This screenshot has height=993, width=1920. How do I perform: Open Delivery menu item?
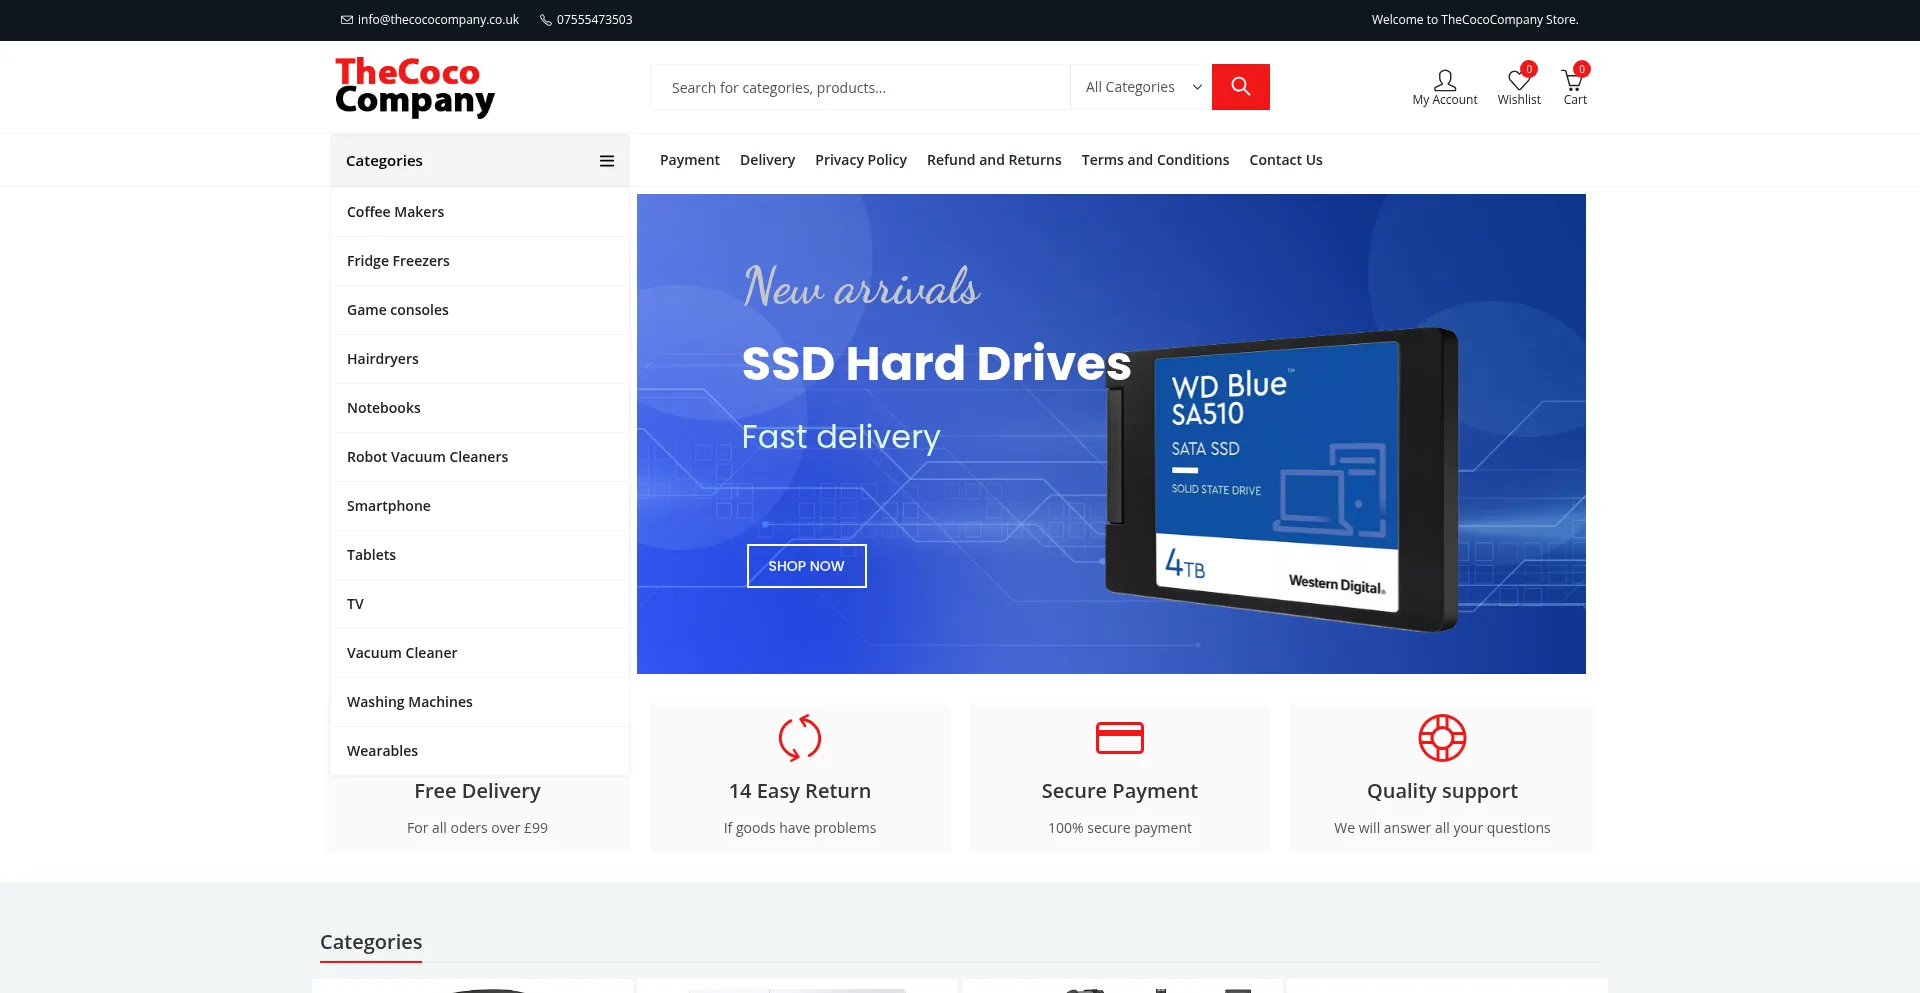(767, 160)
